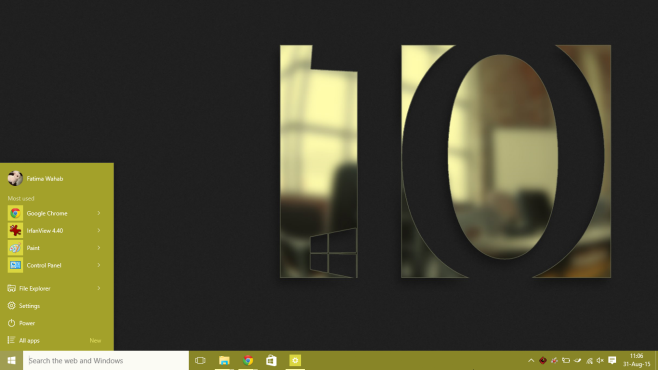658x370 pixels.
Task: Click the tray icon left of Wi-Fi
Action: point(577,360)
